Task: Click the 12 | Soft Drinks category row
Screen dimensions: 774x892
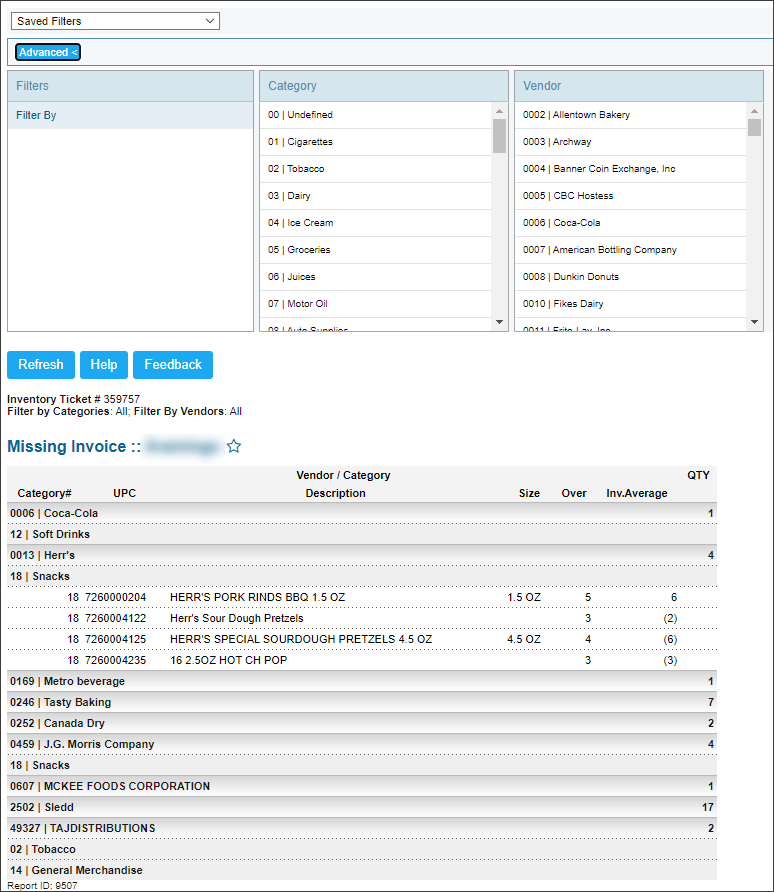Action: tap(362, 535)
